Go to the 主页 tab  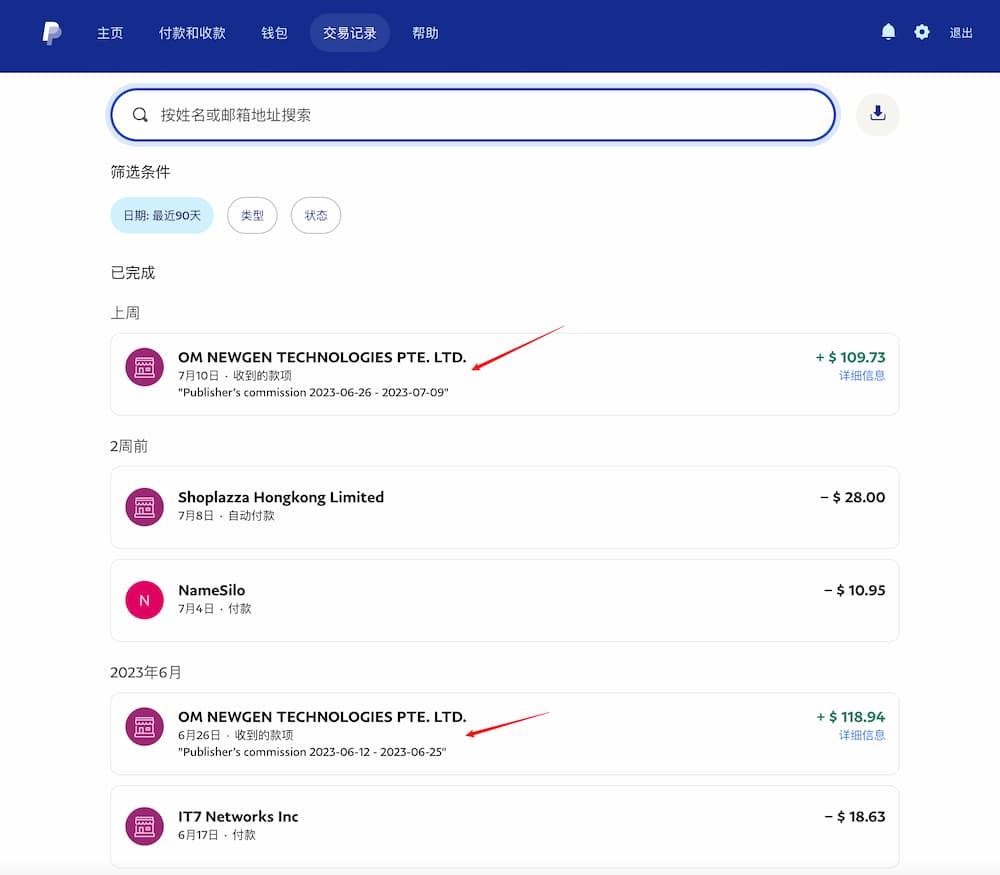pyautogui.click(x=110, y=33)
